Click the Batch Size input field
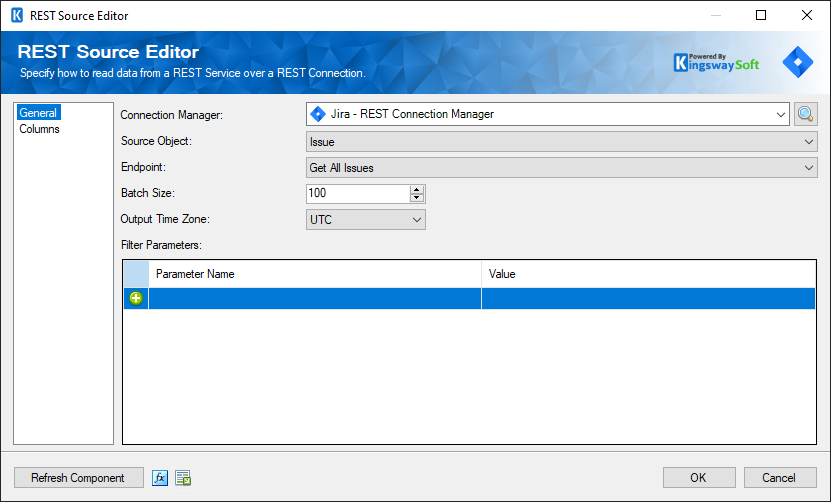Viewport: 831px width, 502px height. tap(358, 193)
